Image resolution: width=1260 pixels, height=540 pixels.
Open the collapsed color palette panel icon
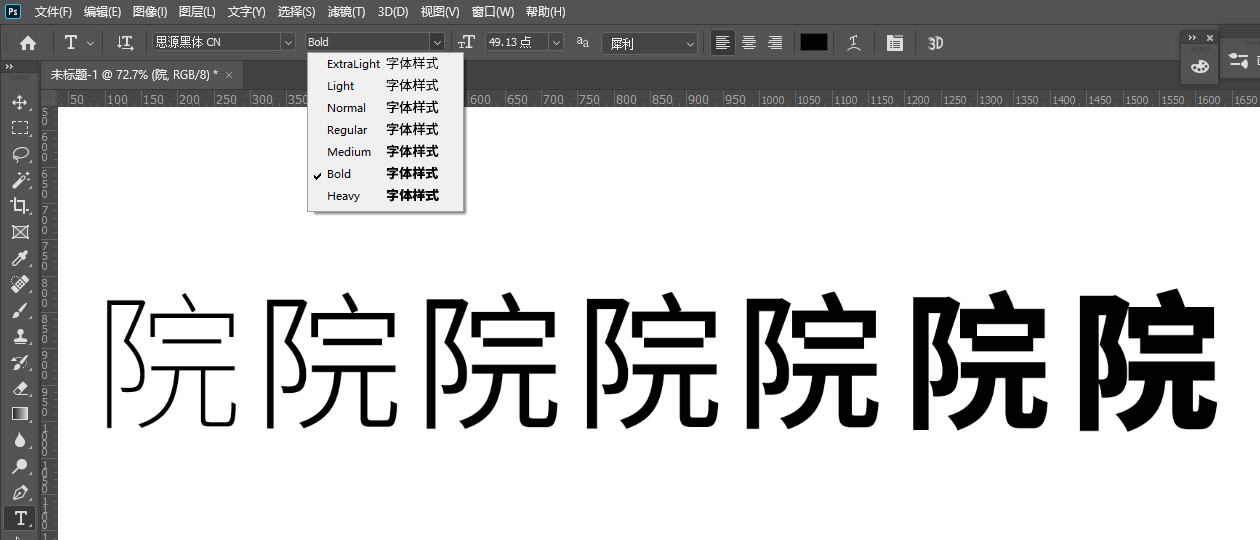click(1199, 66)
